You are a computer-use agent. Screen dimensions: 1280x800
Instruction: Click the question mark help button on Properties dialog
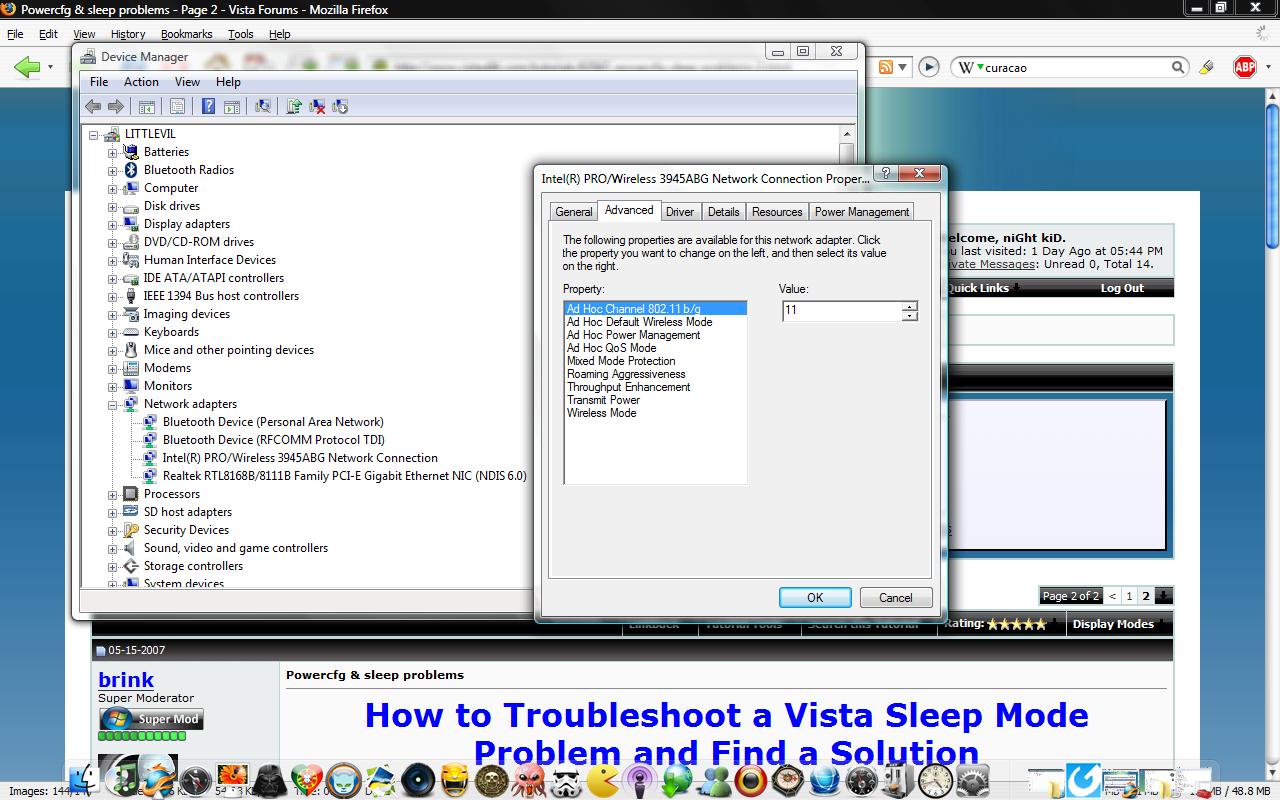point(885,174)
